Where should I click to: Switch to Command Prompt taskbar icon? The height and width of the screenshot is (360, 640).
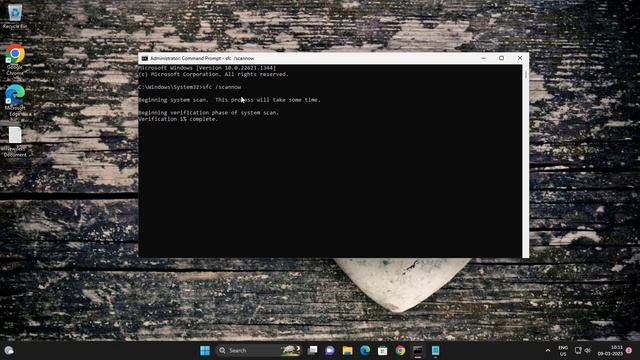coord(418,350)
